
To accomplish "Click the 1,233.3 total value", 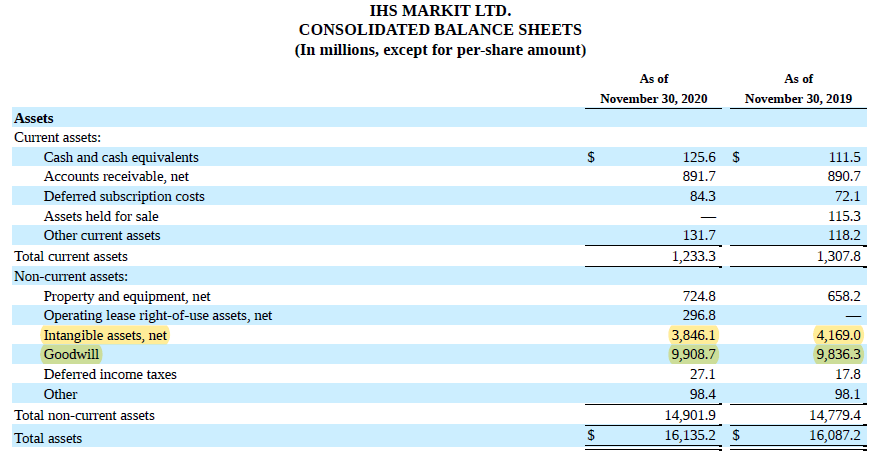I will coord(694,257).
